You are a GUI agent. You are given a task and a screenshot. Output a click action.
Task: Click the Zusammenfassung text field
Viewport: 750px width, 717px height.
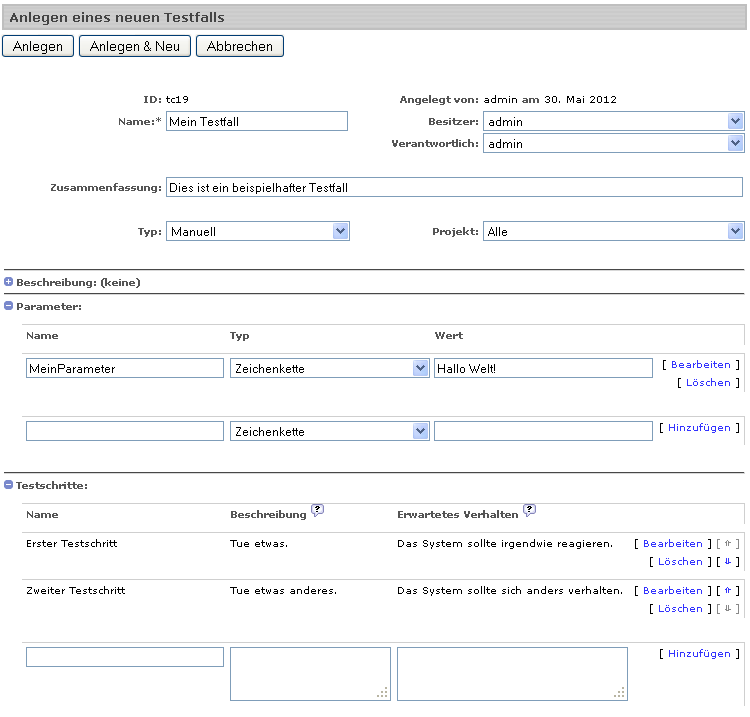(454, 188)
